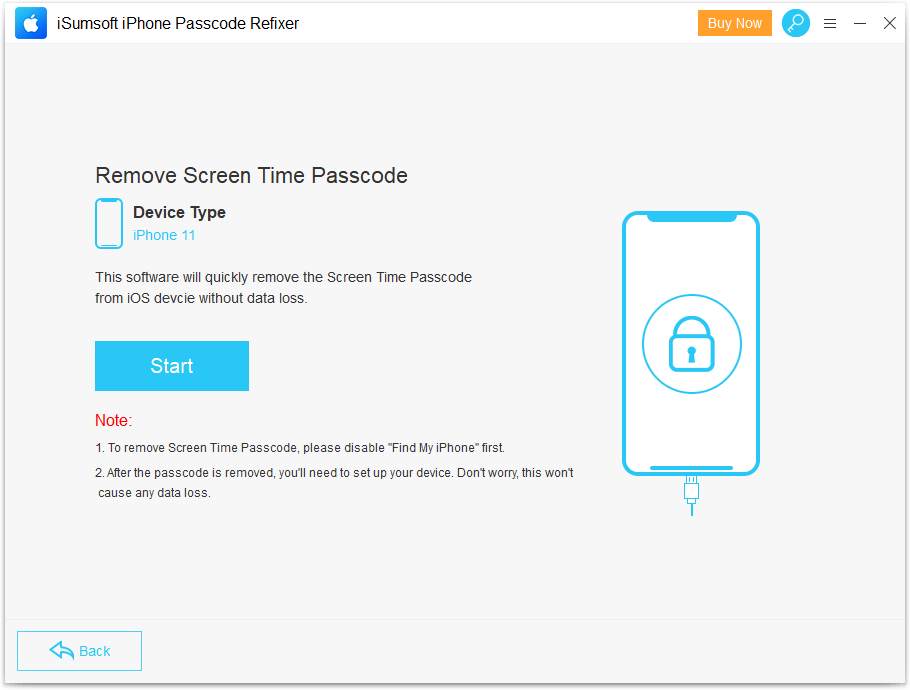910x690 pixels.
Task: Click the second note about device setup
Action: pyautogui.click(x=334, y=473)
